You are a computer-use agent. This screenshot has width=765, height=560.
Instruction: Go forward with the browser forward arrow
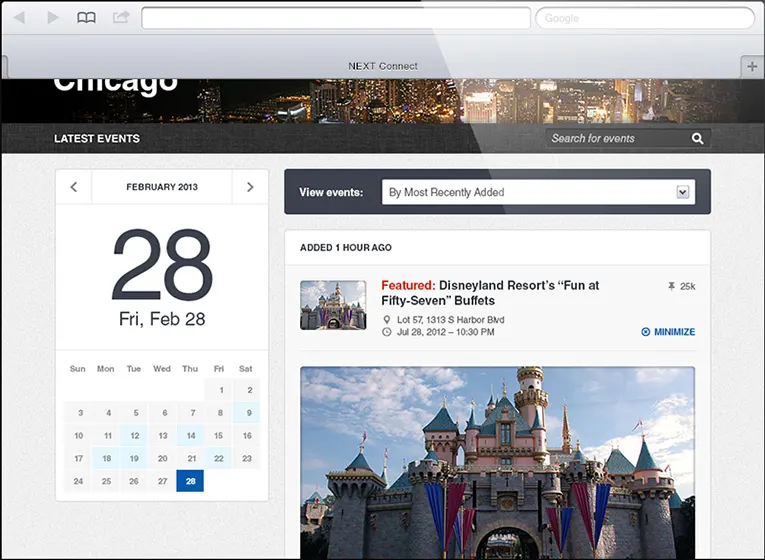pyautogui.click(x=53, y=18)
